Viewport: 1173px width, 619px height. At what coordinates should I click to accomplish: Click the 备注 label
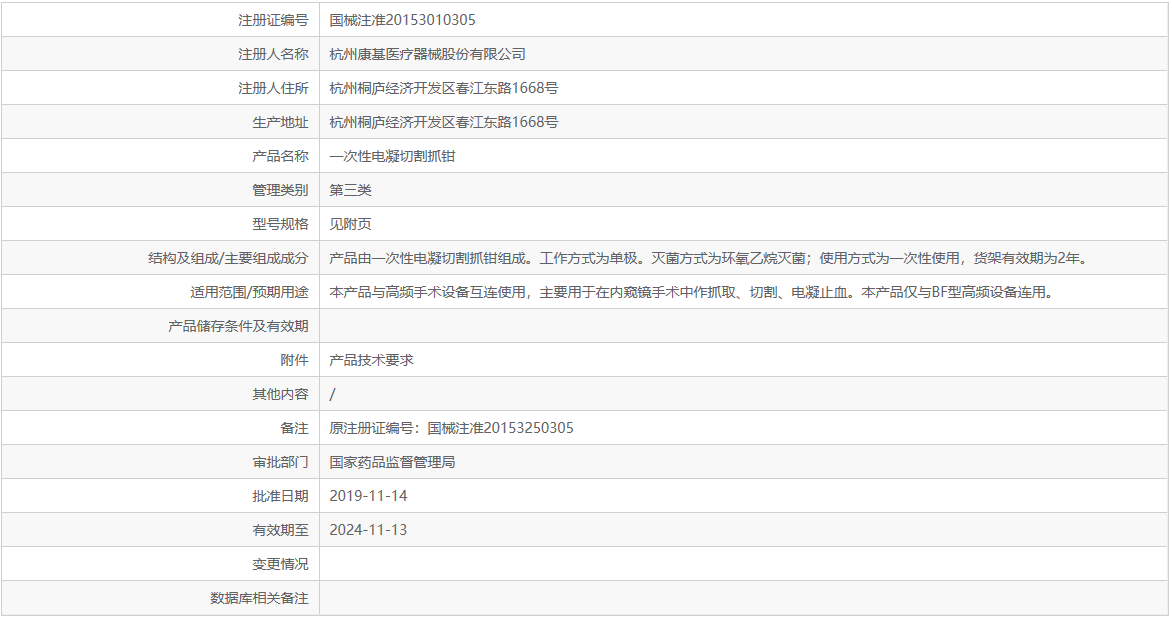294,428
